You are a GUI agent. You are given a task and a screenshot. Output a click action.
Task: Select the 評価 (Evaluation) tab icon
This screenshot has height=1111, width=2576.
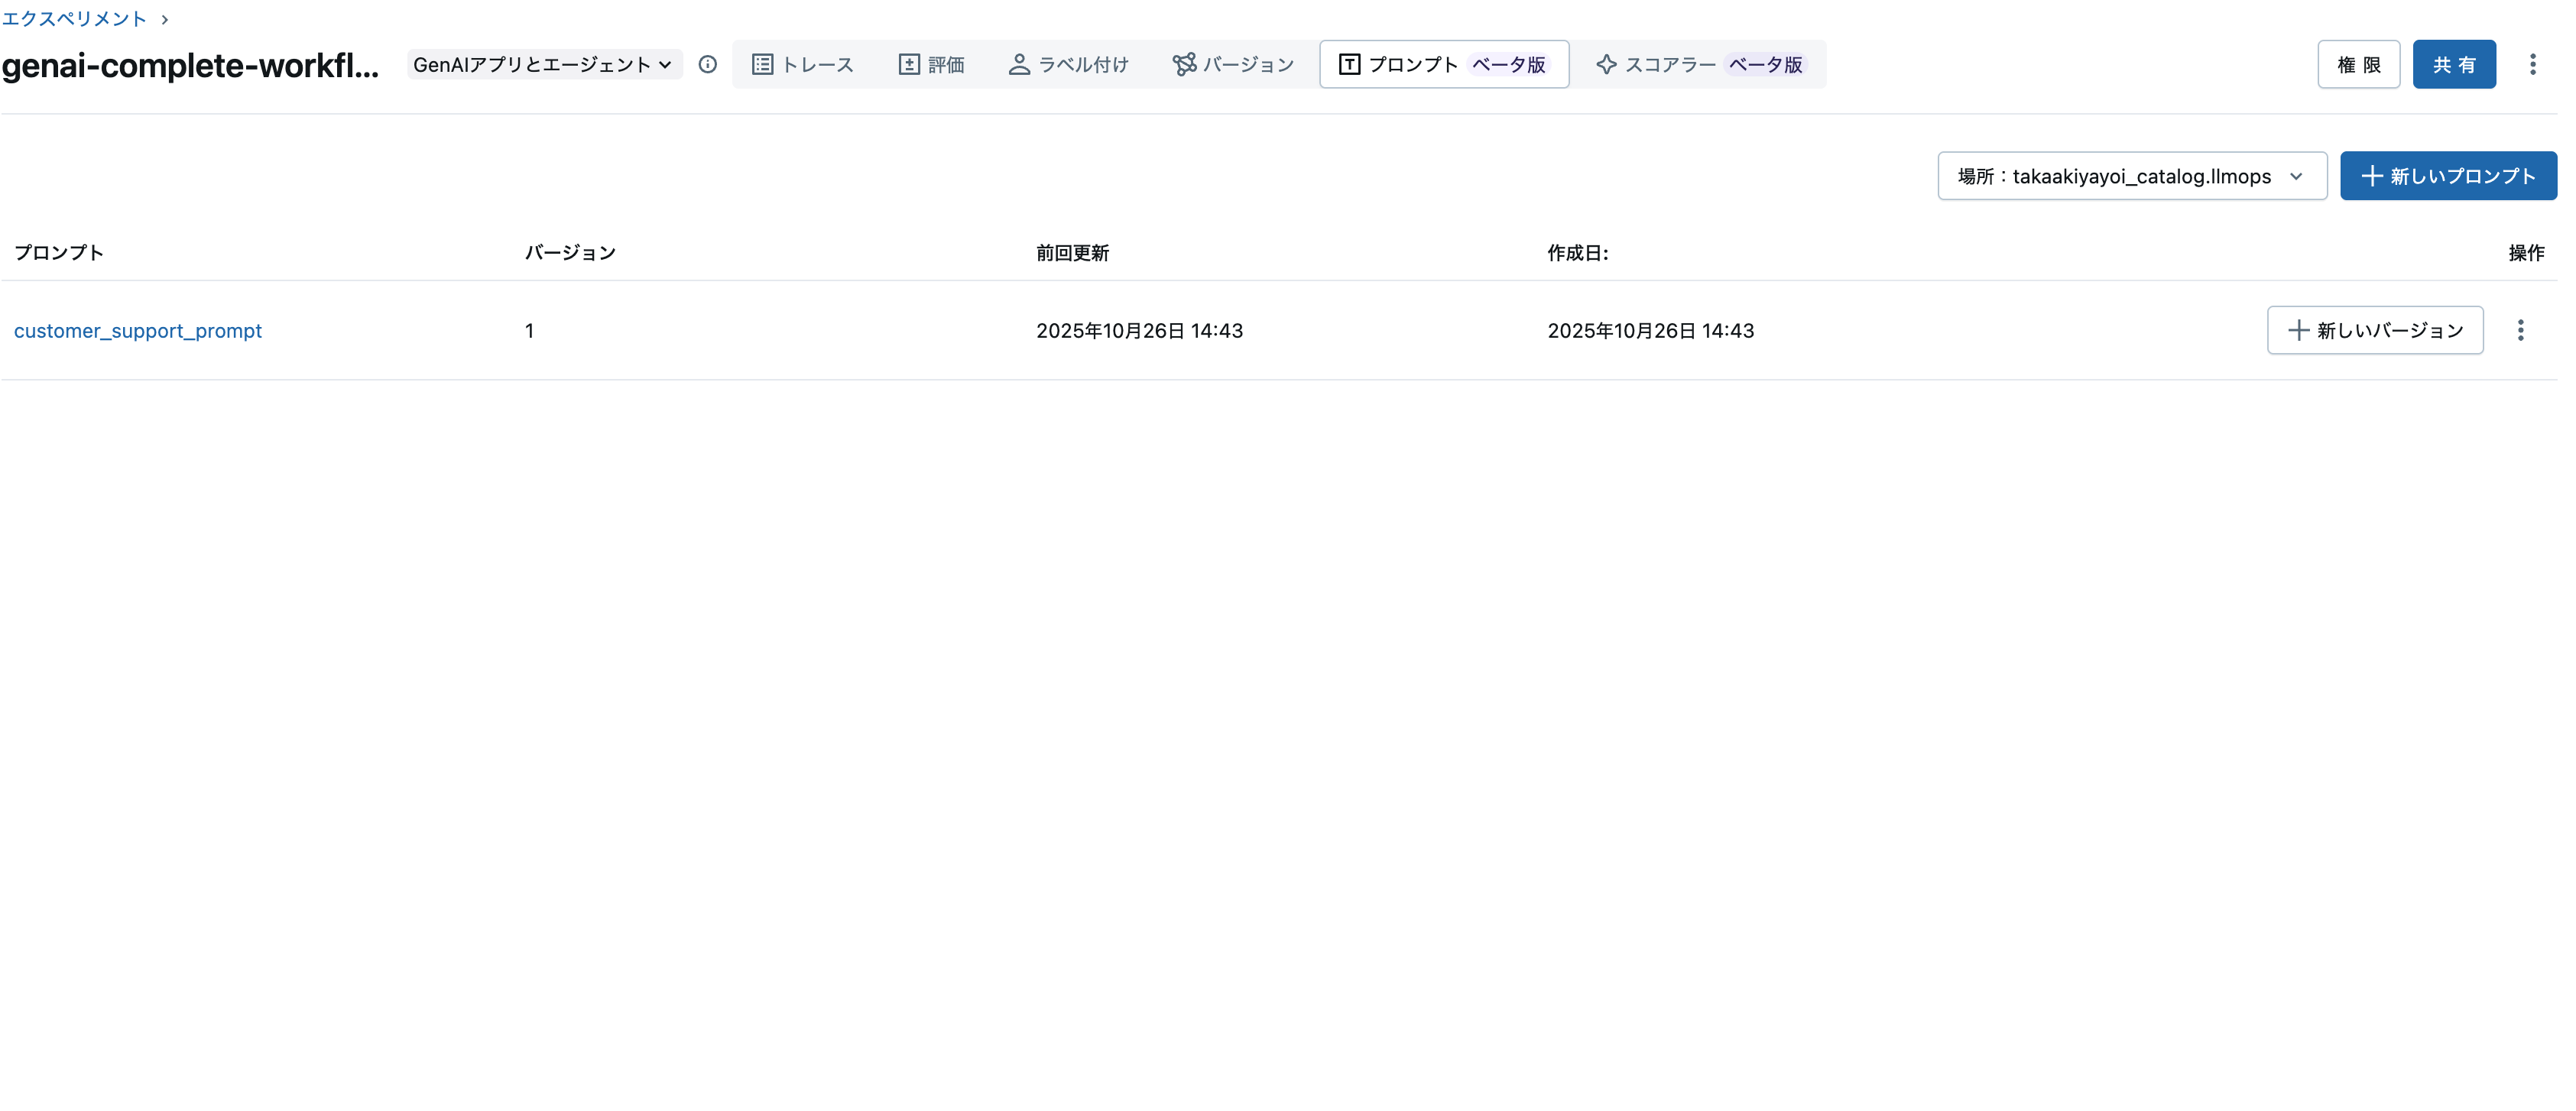click(x=908, y=64)
